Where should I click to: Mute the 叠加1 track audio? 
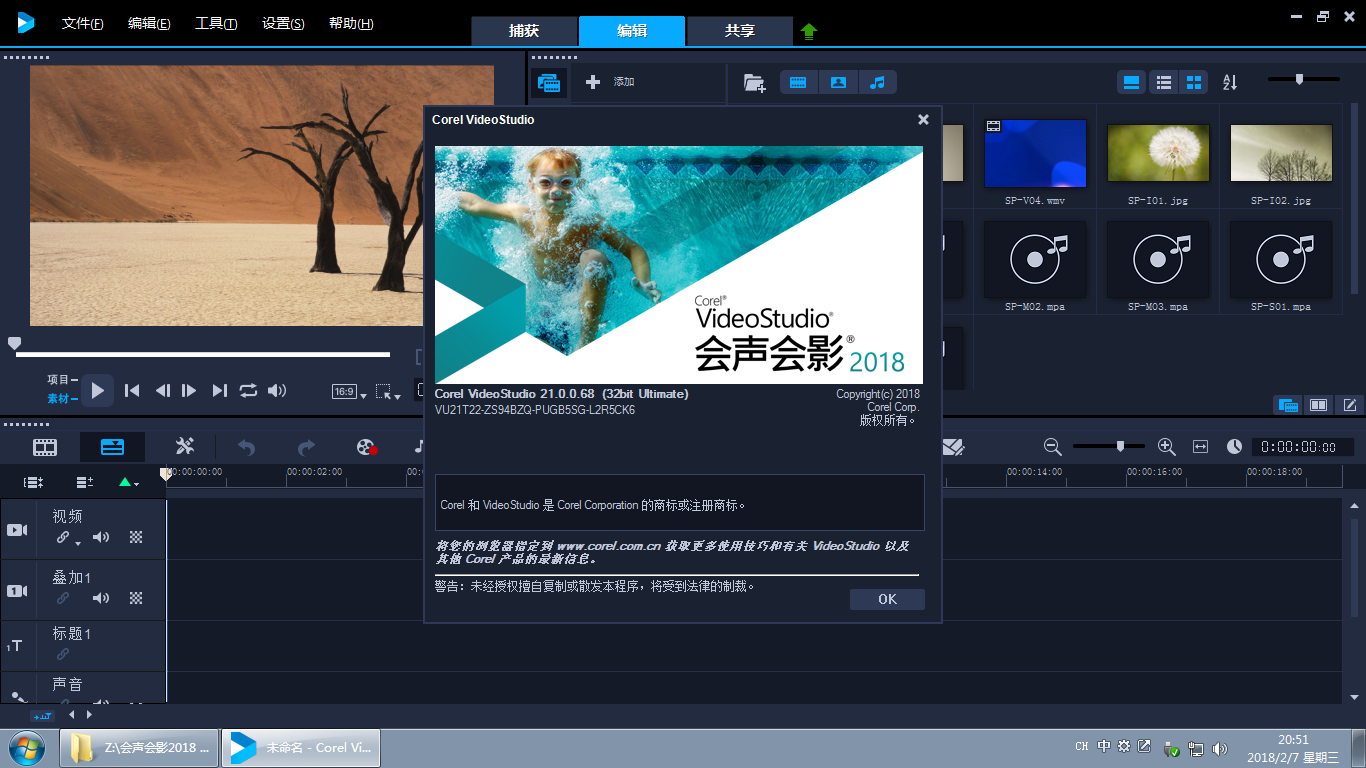point(101,598)
